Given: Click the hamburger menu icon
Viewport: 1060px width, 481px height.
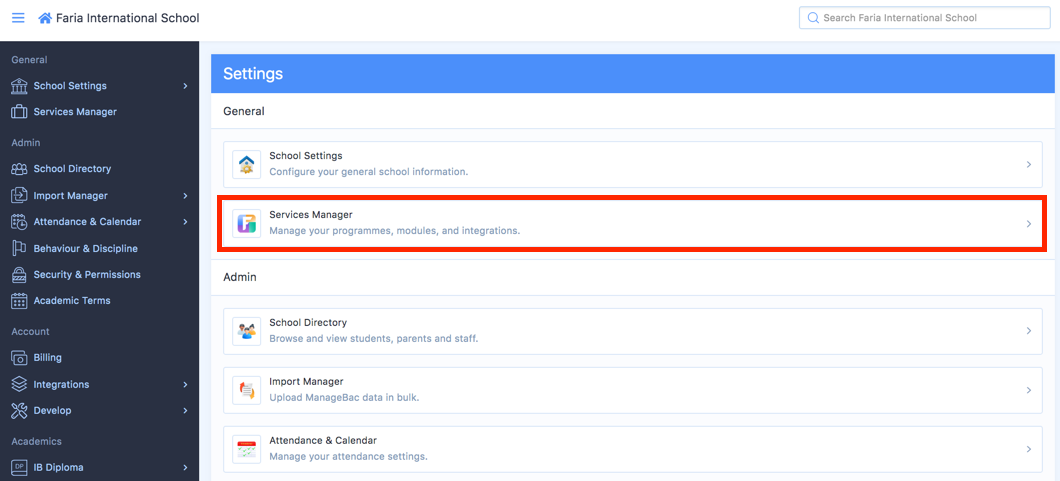Looking at the screenshot, I should pyautogui.click(x=18, y=18).
